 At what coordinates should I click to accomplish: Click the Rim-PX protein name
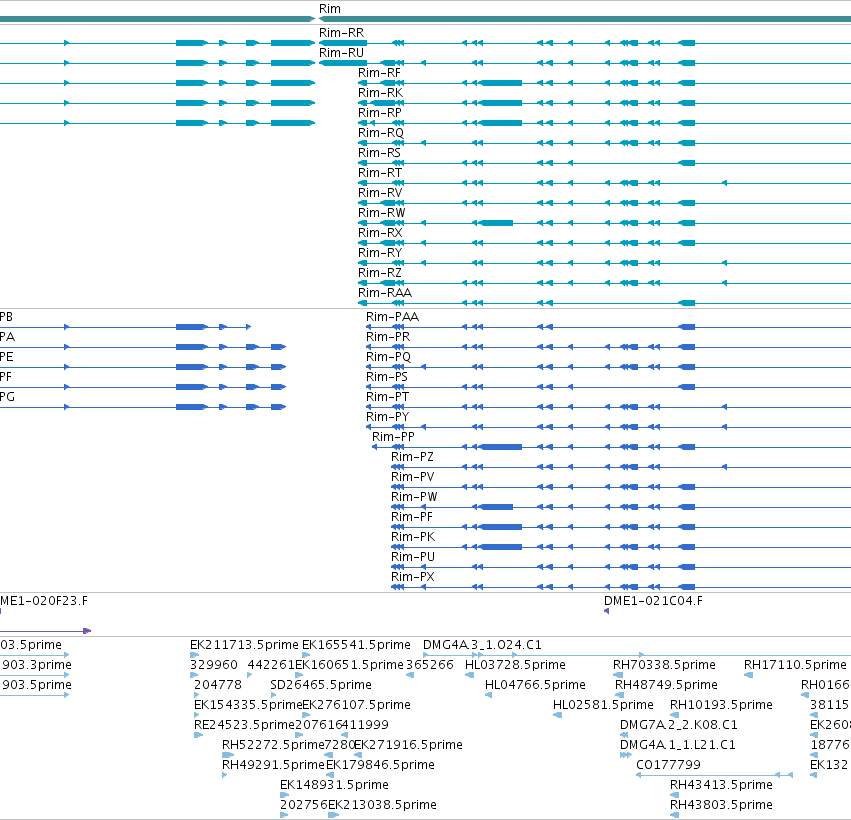(413, 577)
